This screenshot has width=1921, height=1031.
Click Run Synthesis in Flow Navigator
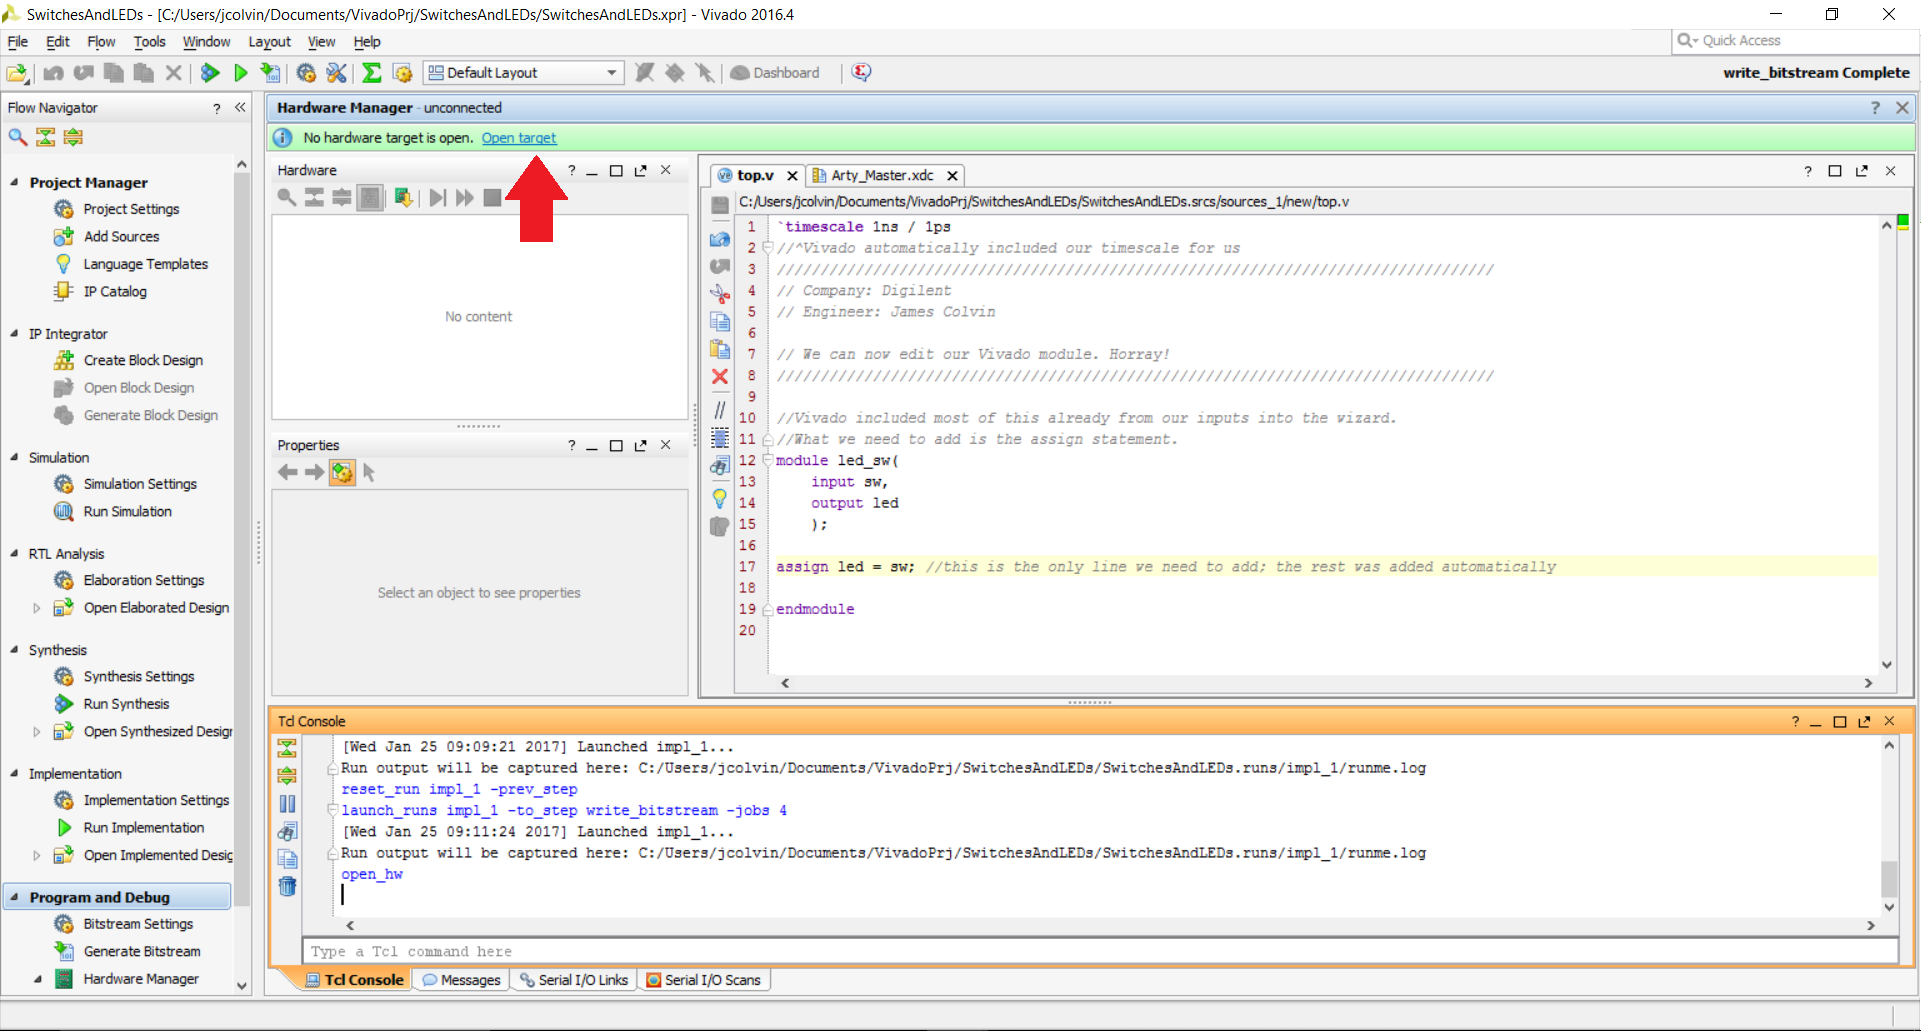tap(126, 705)
